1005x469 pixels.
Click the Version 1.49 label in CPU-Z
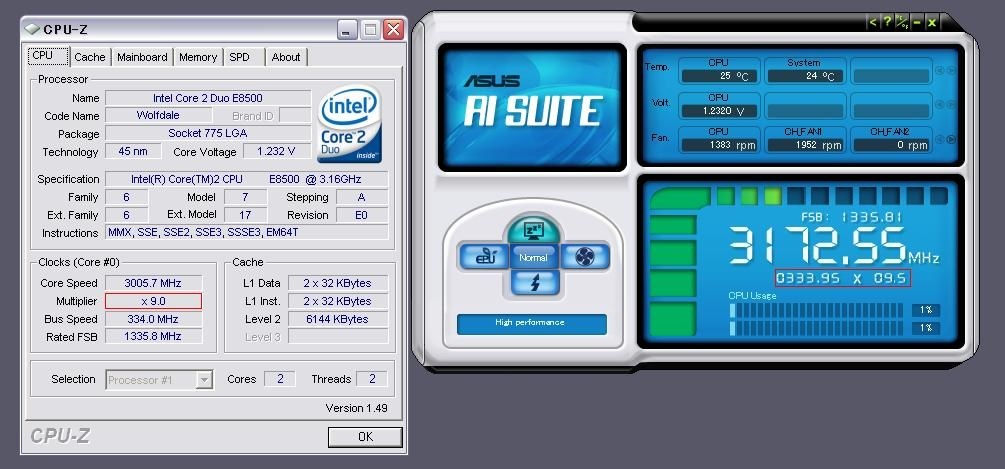click(x=356, y=408)
